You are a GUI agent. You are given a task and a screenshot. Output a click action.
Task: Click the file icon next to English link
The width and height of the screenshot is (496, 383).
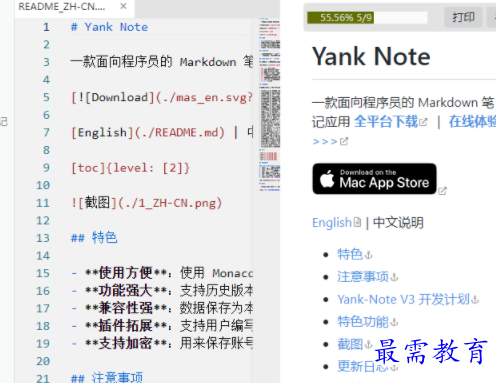357,222
